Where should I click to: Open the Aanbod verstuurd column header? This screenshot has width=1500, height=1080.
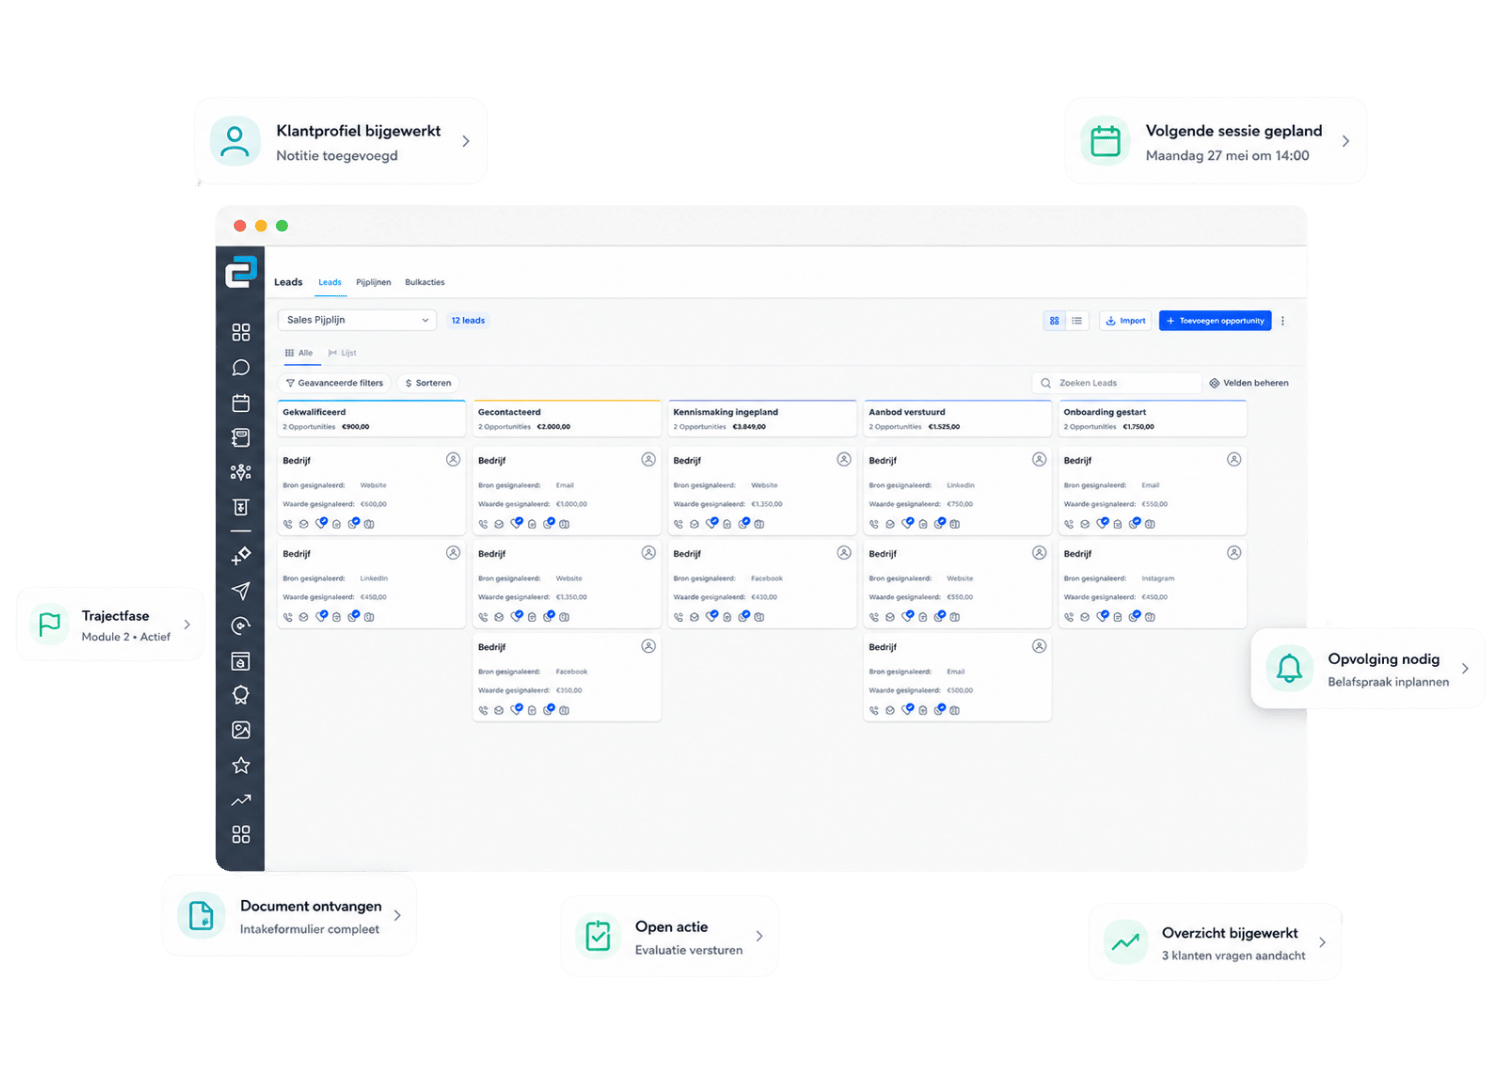(x=957, y=419)
